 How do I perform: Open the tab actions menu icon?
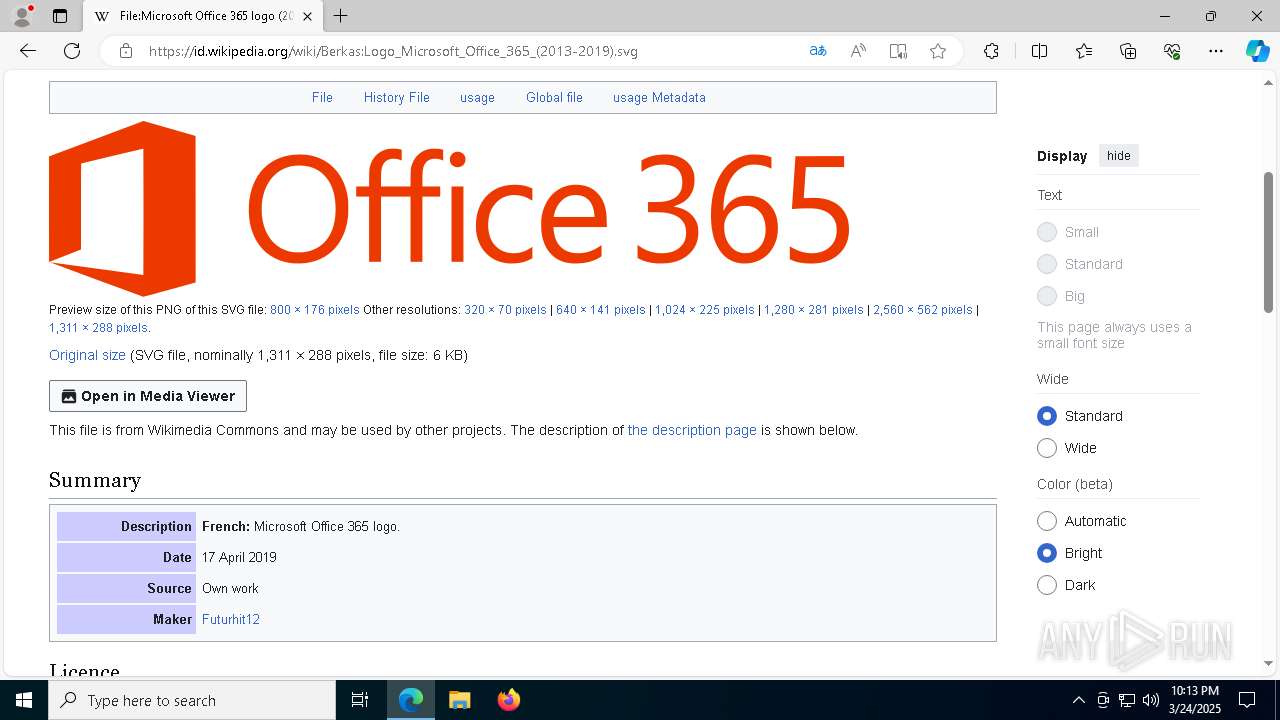(60, 16)
